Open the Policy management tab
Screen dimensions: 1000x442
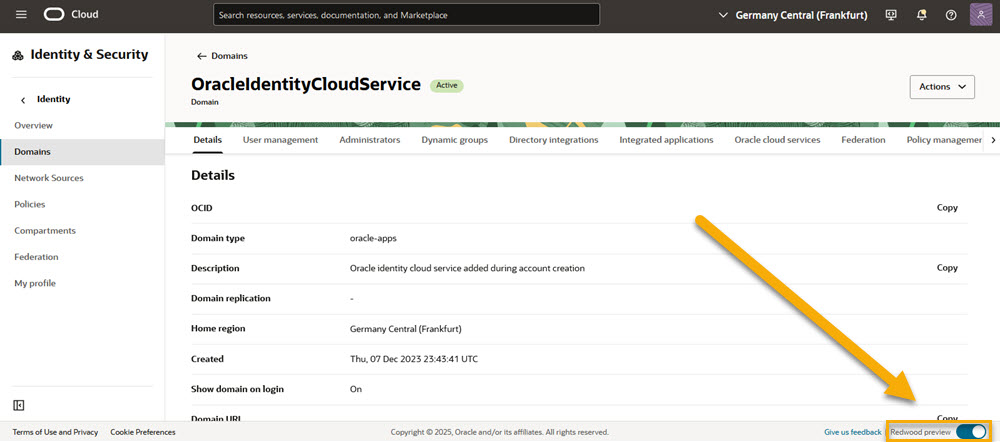pos(944,140)
